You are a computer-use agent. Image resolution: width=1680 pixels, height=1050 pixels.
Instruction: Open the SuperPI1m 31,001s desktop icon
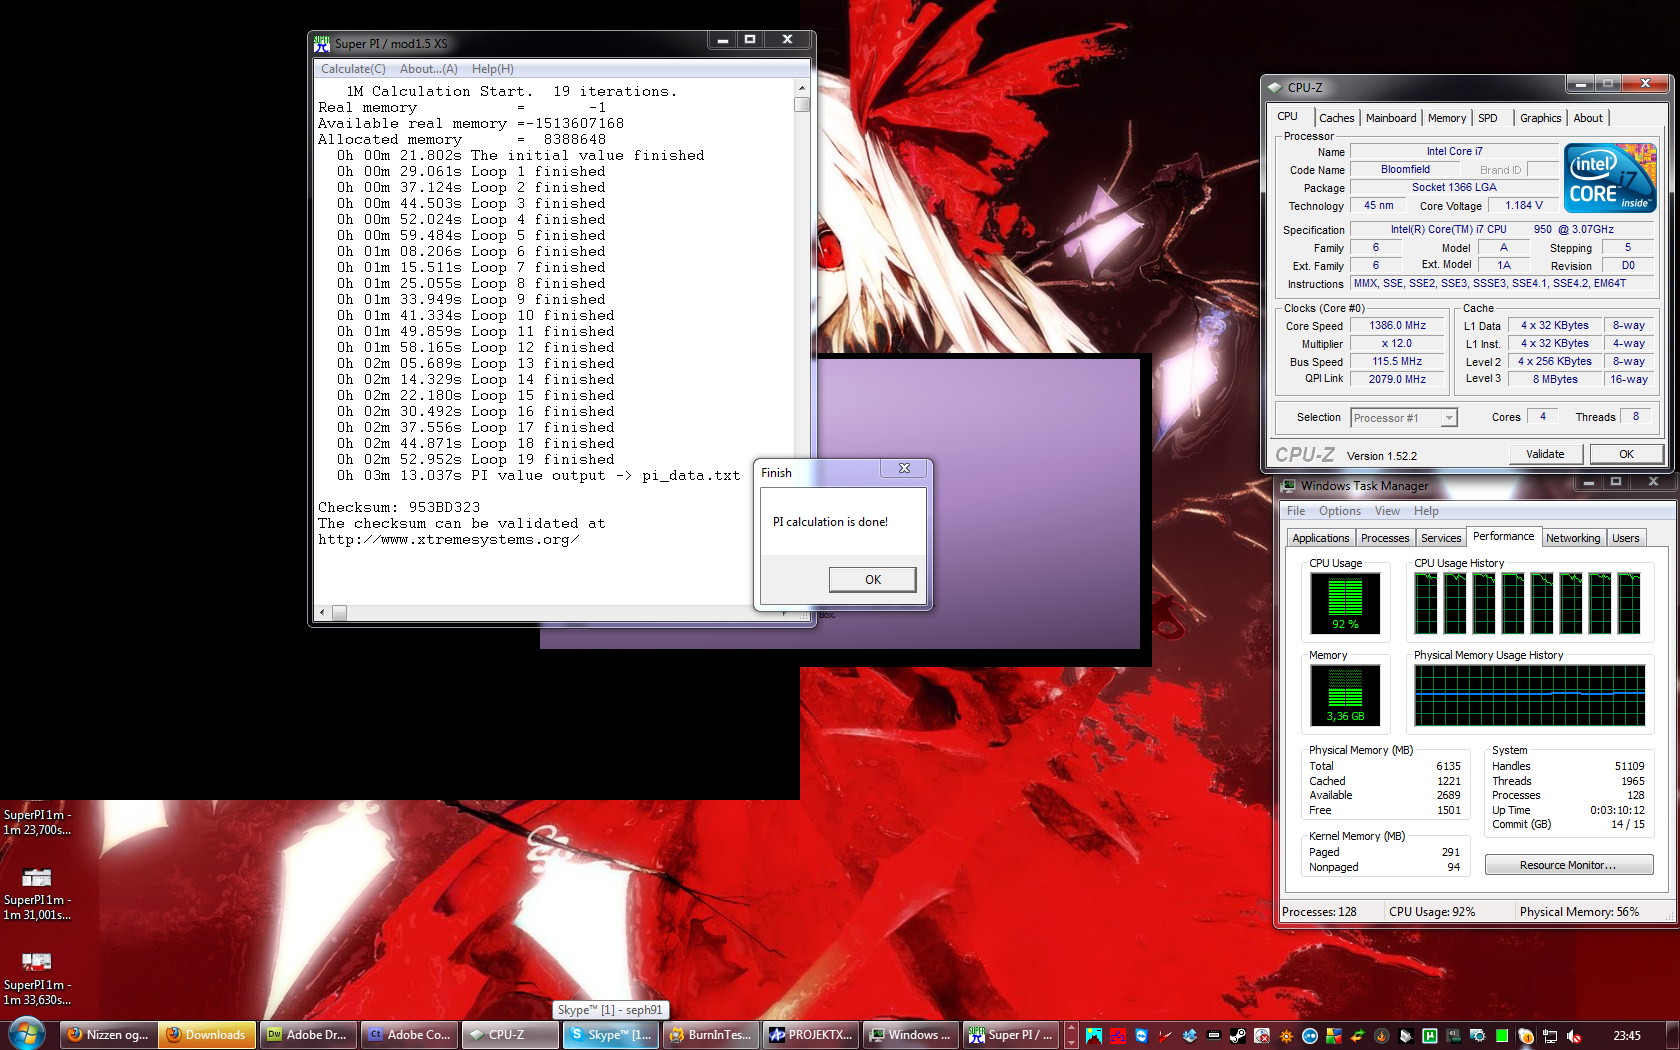tap(37, 893)
